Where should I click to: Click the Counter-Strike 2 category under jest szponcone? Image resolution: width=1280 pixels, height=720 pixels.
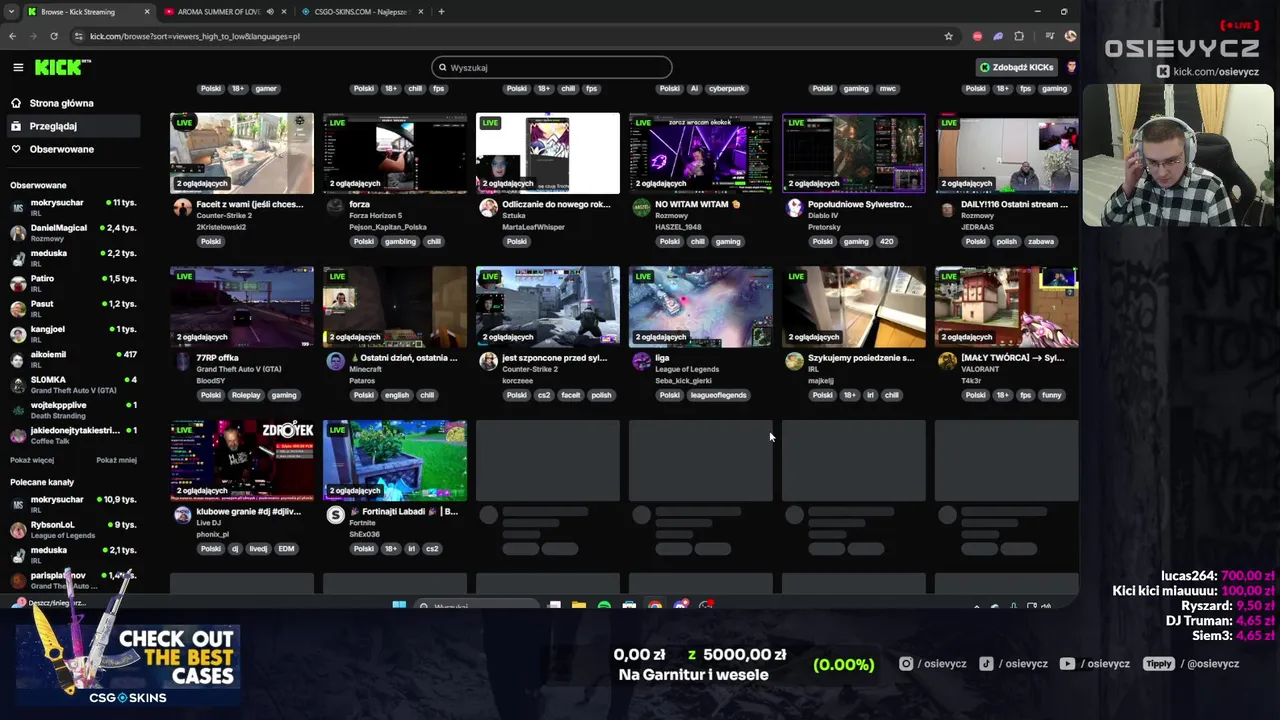click(x=530, y=369)
